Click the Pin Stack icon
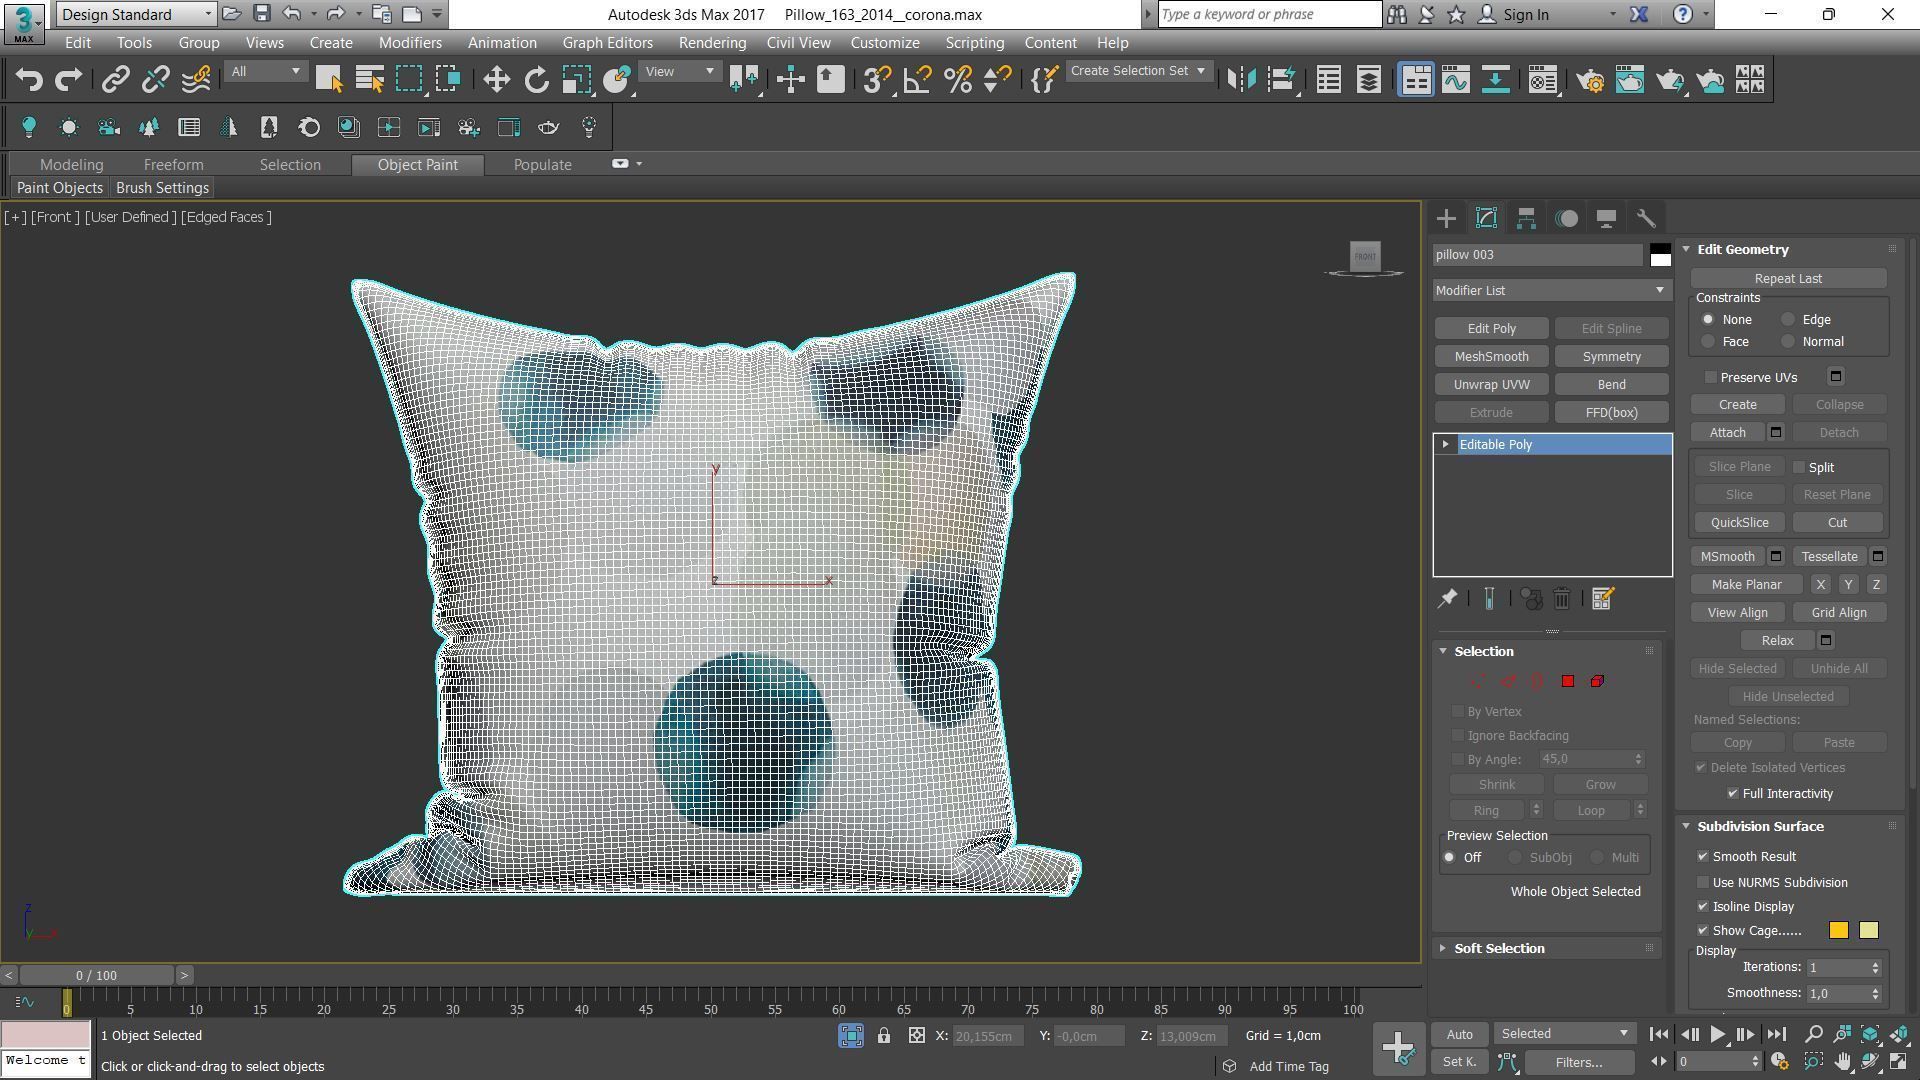This screenshot has height=1080, width=1920. pos(1447,599)
